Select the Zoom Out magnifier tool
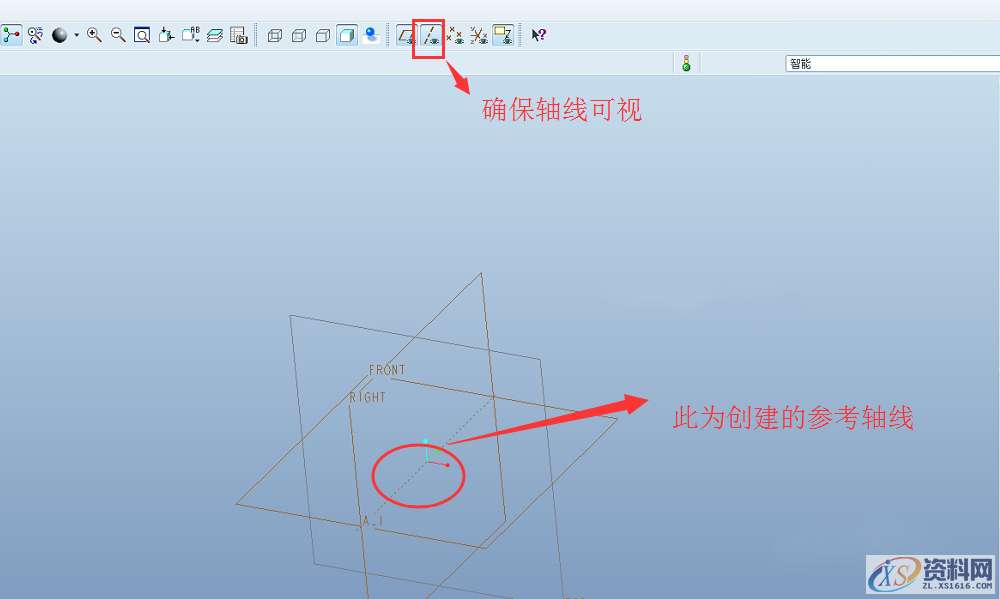 (116, 35)
